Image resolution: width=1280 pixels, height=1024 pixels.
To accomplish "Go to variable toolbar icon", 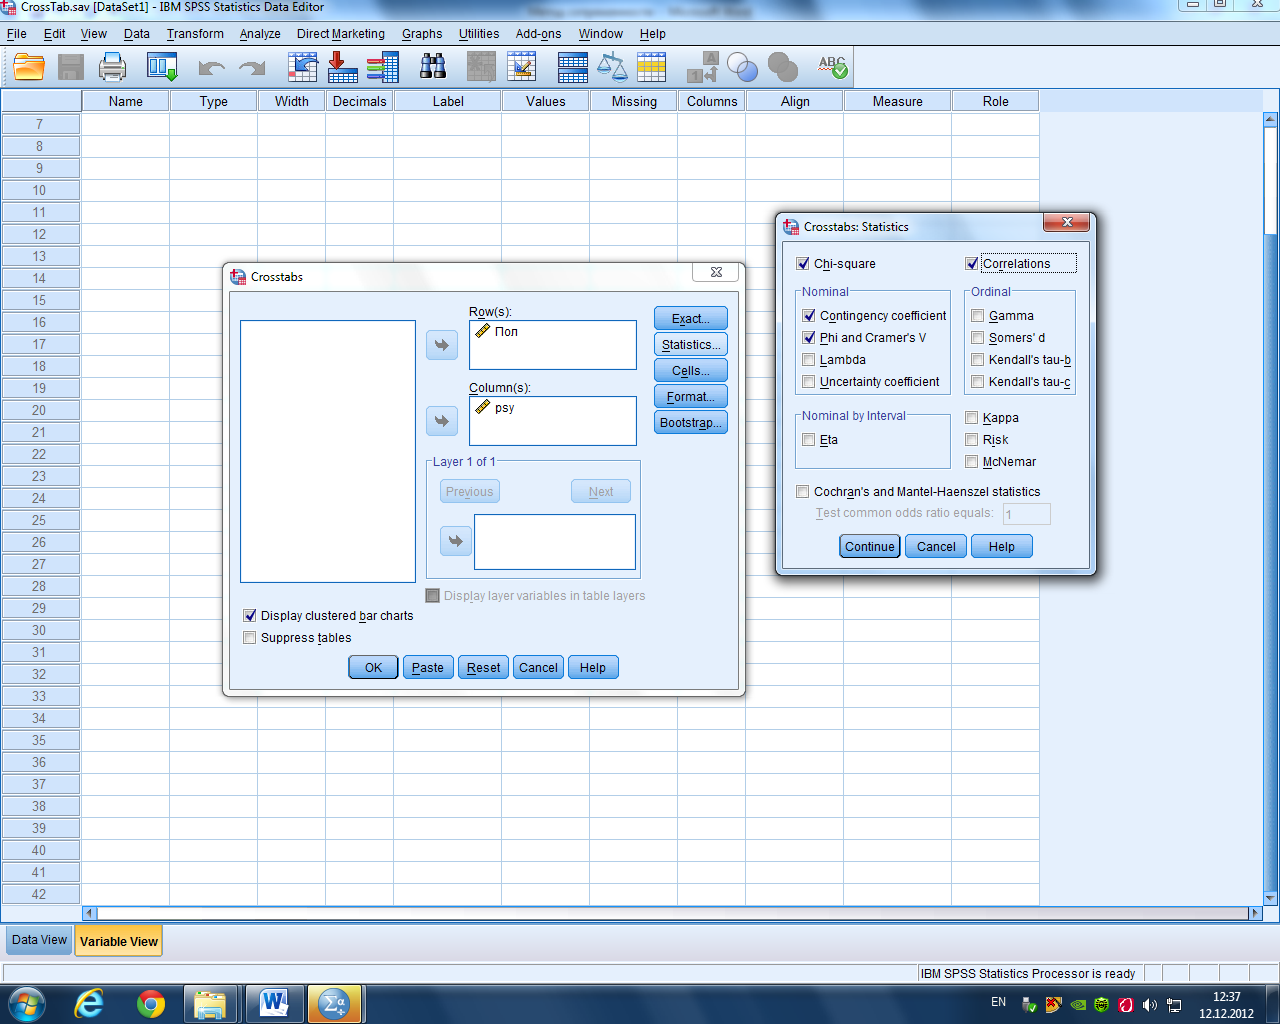I will (343, 67).
